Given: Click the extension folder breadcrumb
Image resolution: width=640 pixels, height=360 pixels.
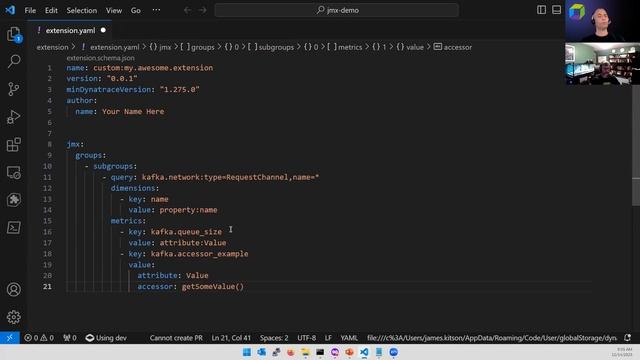Looking at the screenshot, I should [x=52, y=47].
